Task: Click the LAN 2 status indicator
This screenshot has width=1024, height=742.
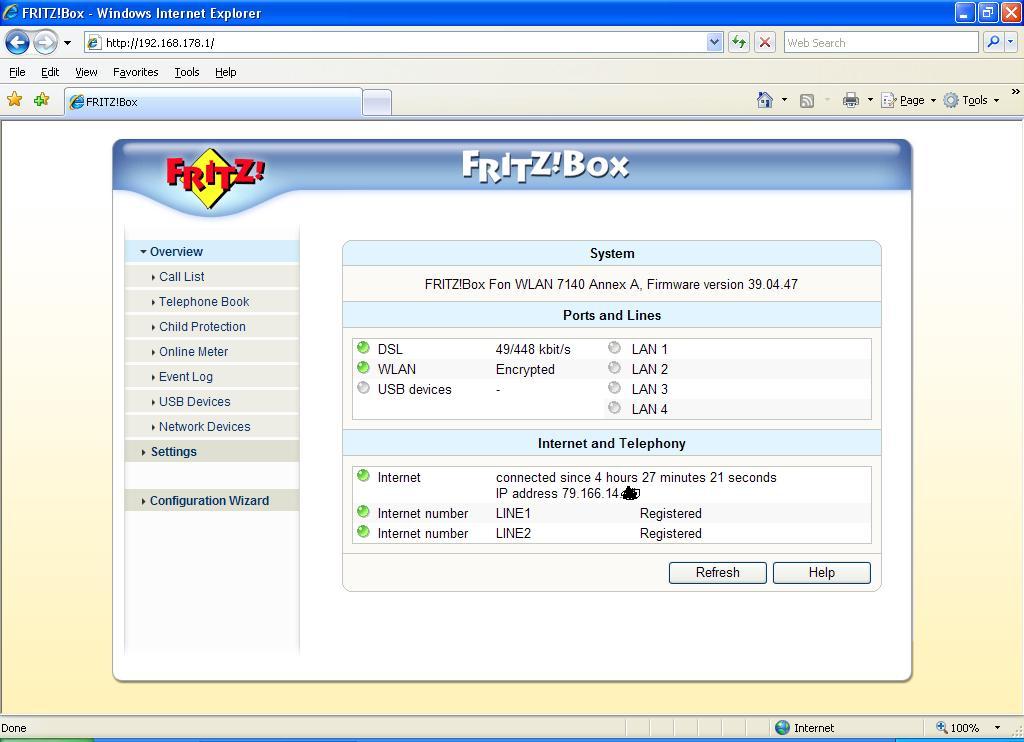Action: [x=615, y=368]
